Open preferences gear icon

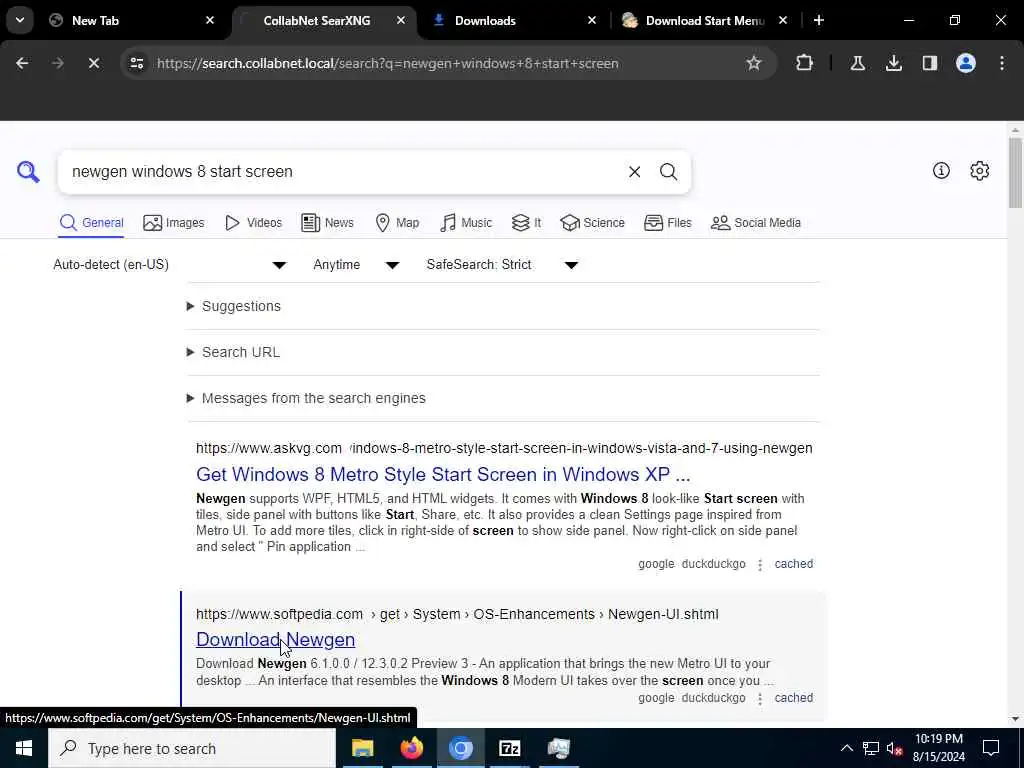979,170
